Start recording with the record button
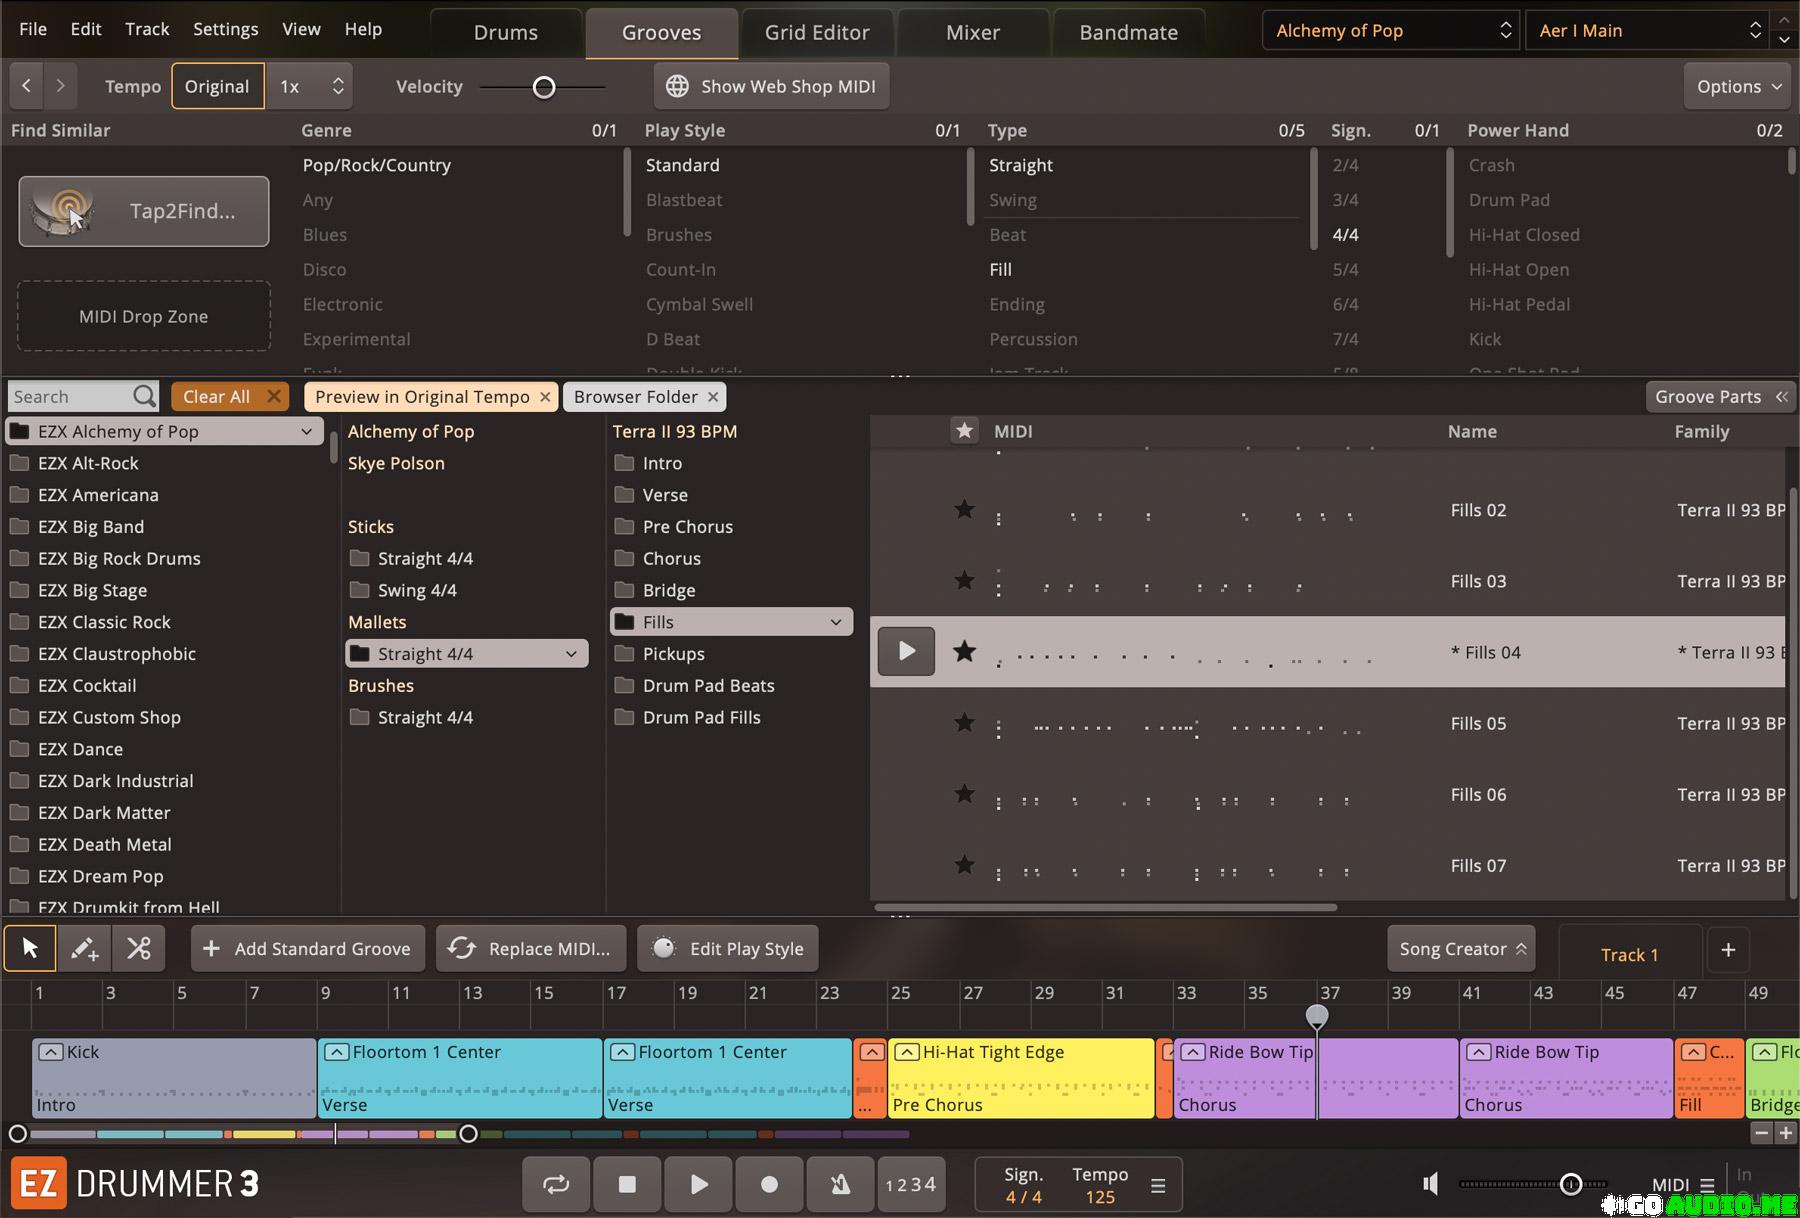 tap(769, 1184)
